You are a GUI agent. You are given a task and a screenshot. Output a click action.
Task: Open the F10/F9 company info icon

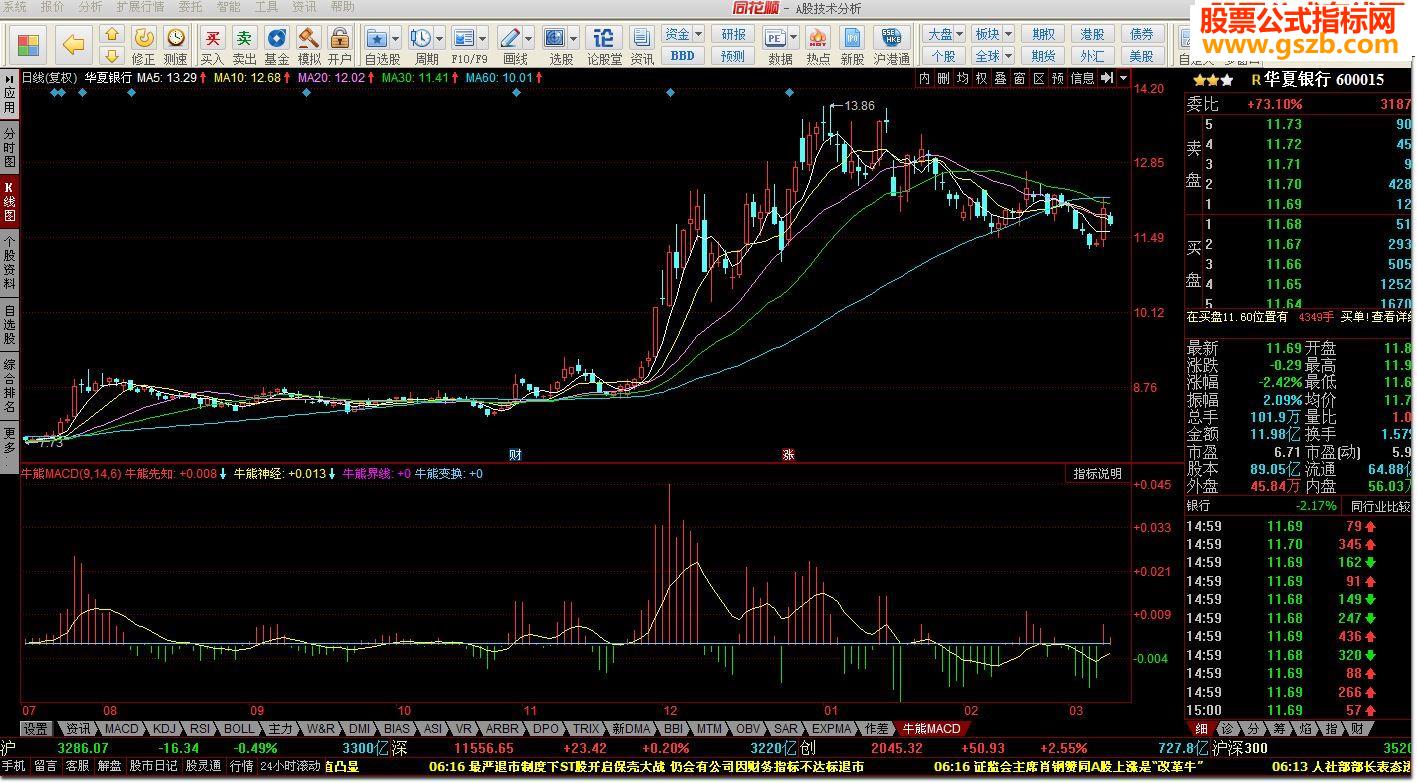tap(464, 39)
